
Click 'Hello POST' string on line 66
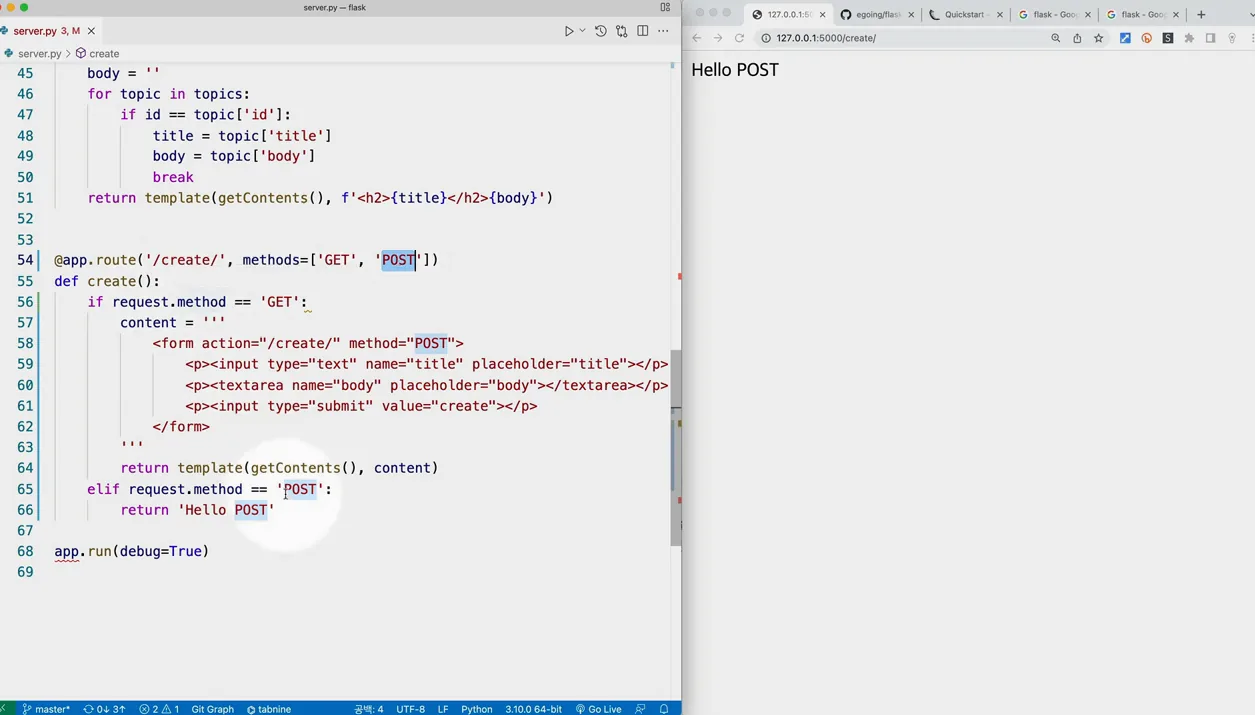(226, 510)
